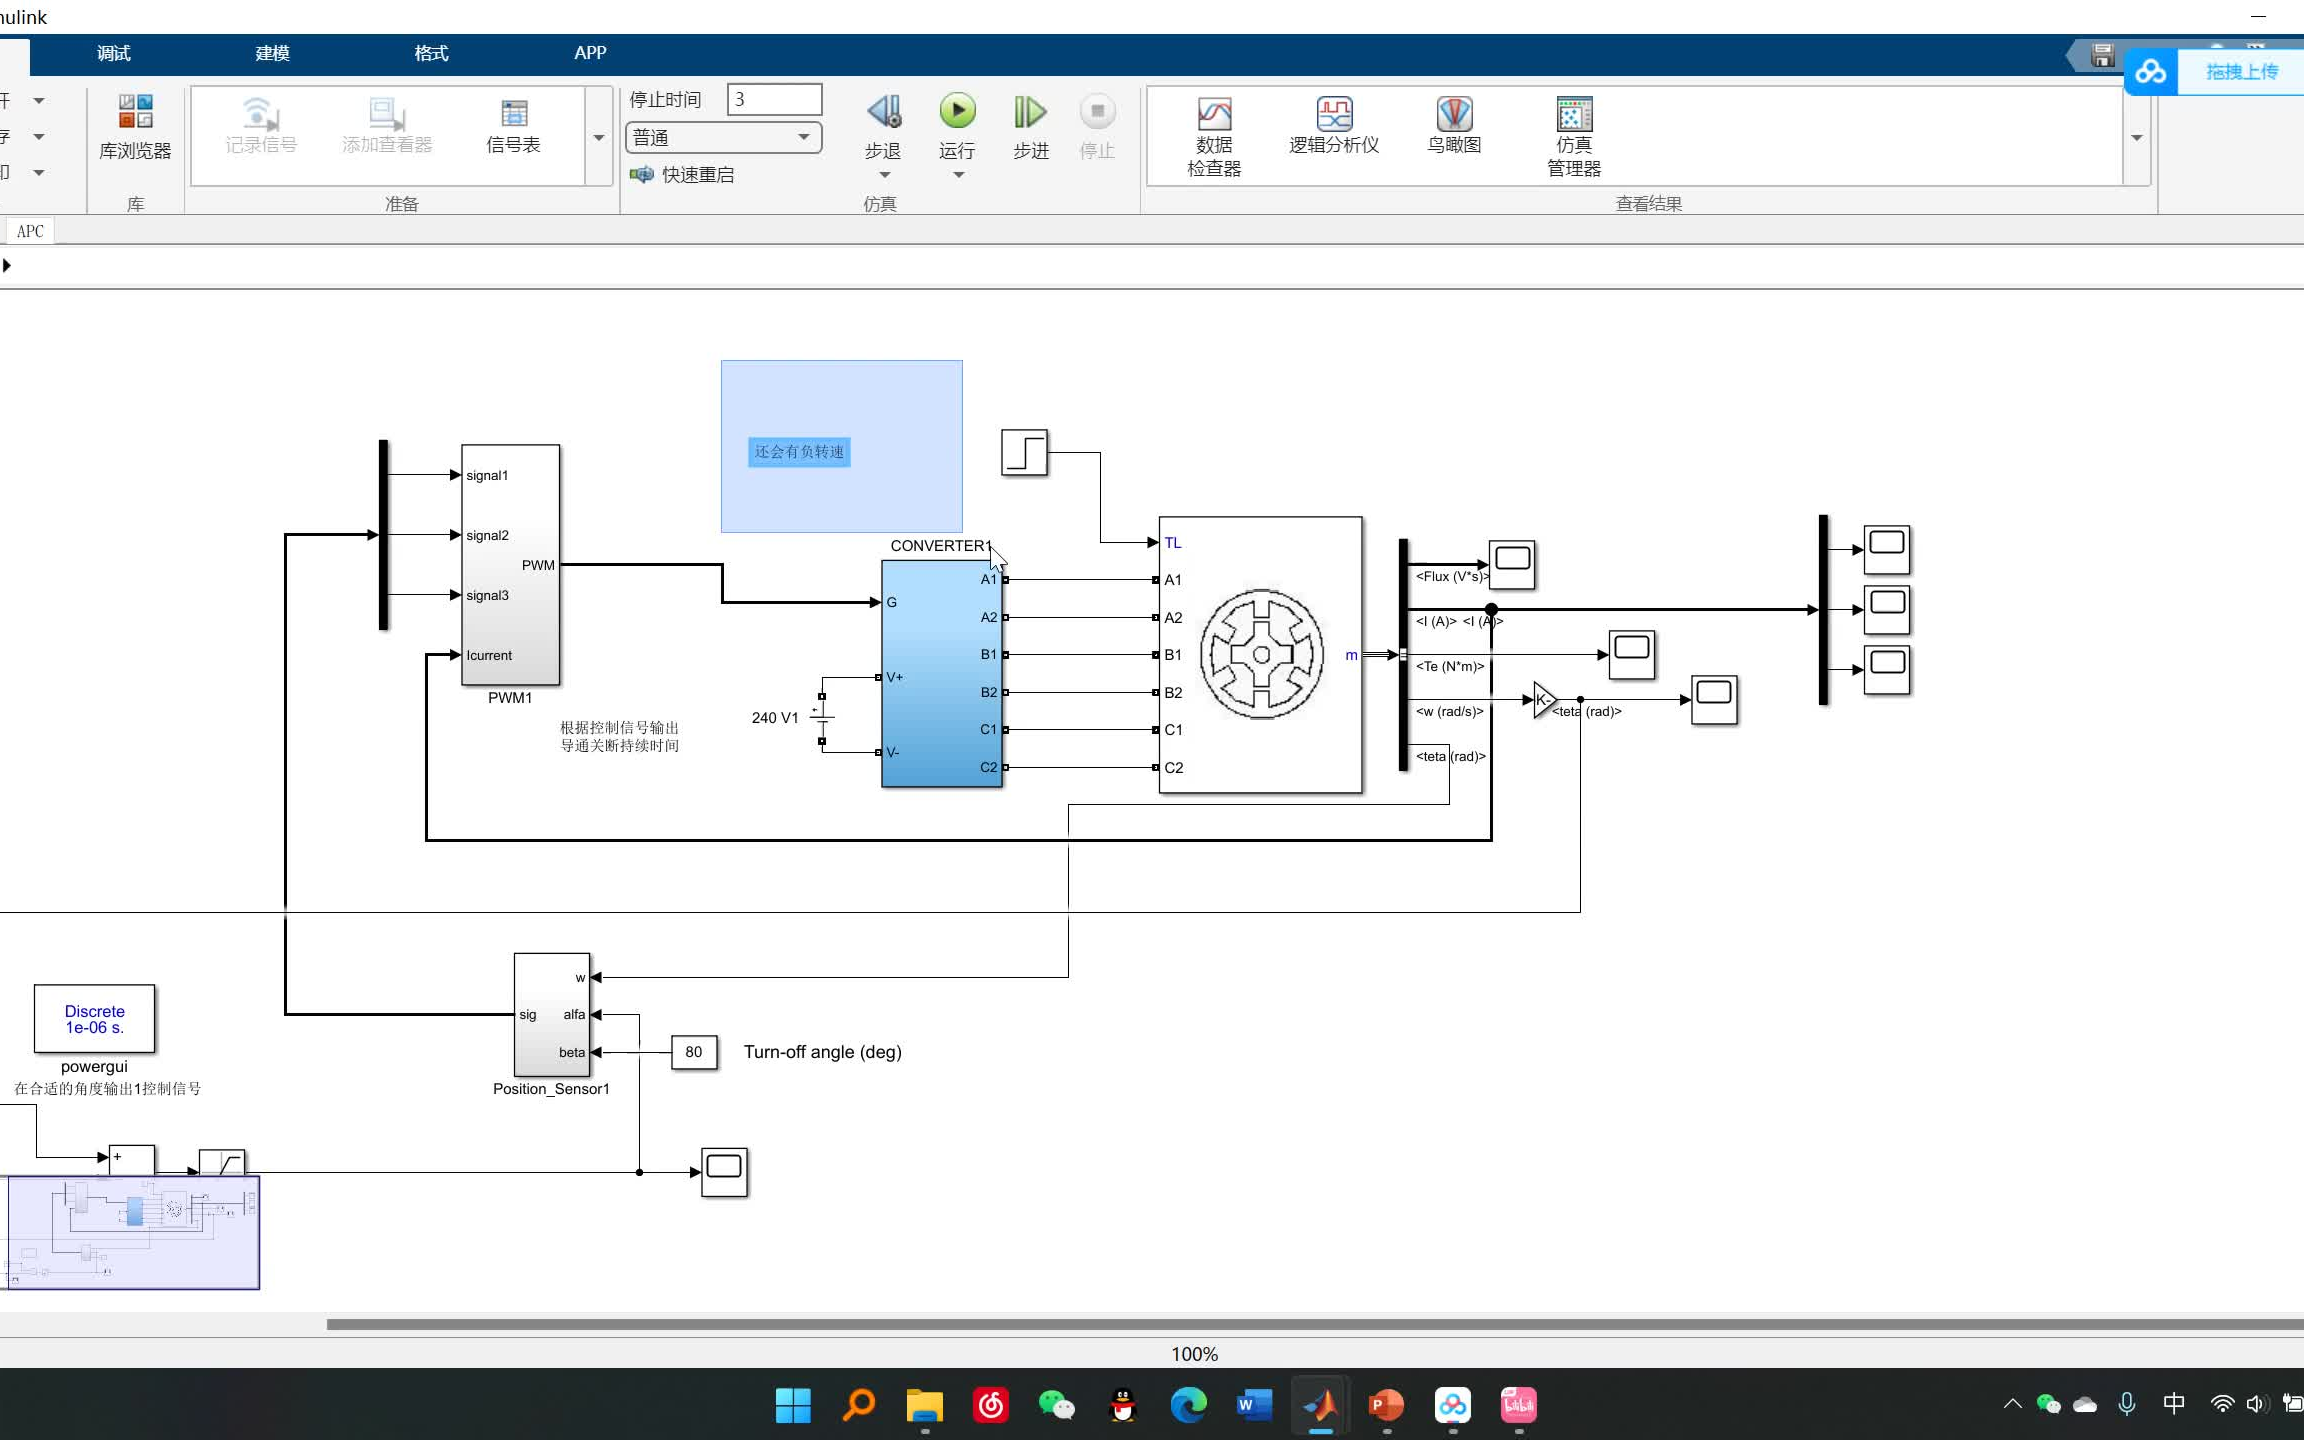2304x1440 pixels.
Task: Select the constant block with value 80
Action: (694, 1052)
